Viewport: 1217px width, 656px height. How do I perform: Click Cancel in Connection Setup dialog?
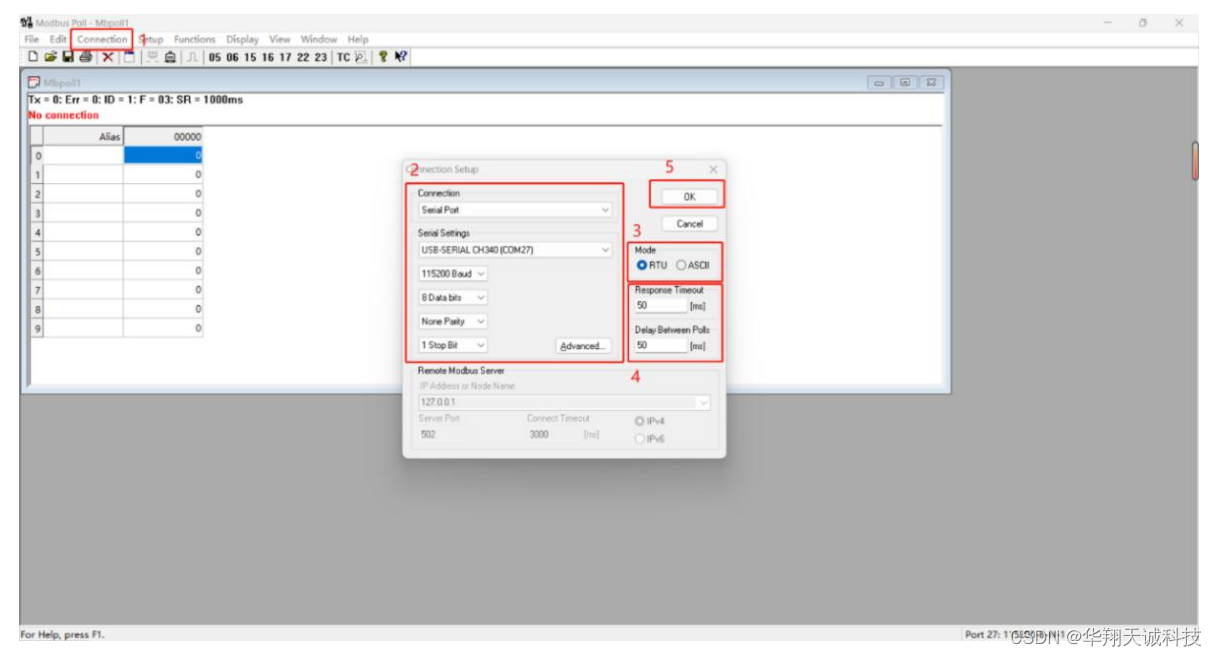pyautogui.click(x=689, y=224)
